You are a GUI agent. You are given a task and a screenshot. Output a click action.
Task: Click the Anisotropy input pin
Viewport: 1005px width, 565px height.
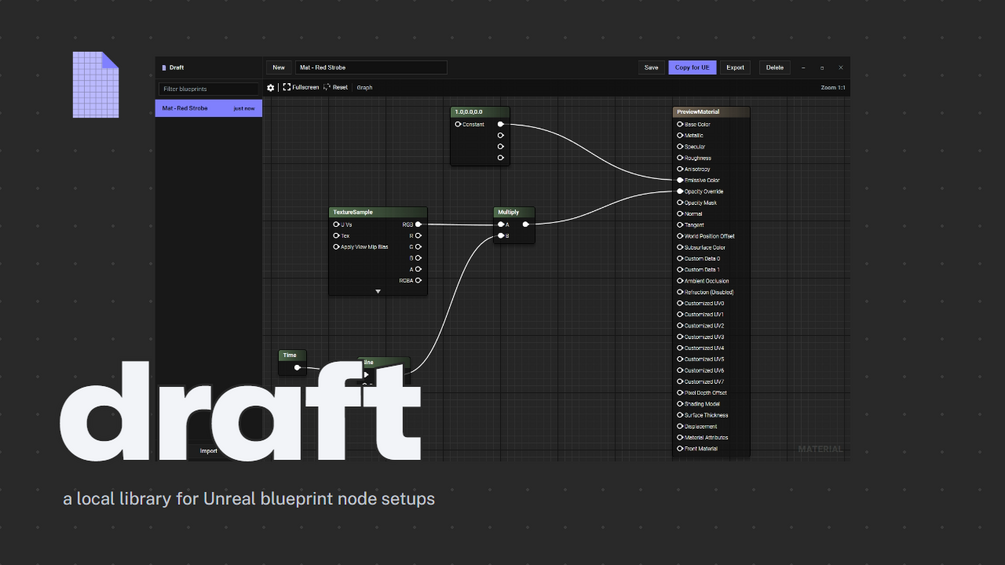tap(680, 169)
